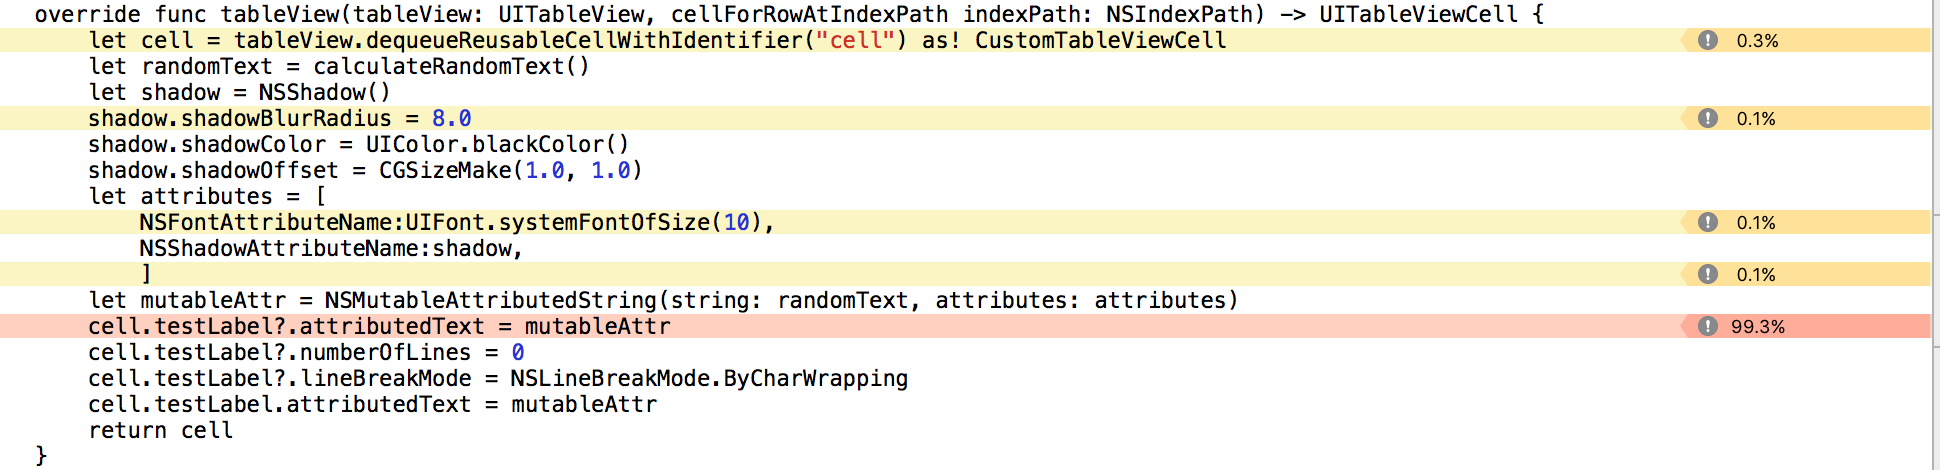Select the 0.1% annotation for shadowBlurRadius

(1806, 118)
